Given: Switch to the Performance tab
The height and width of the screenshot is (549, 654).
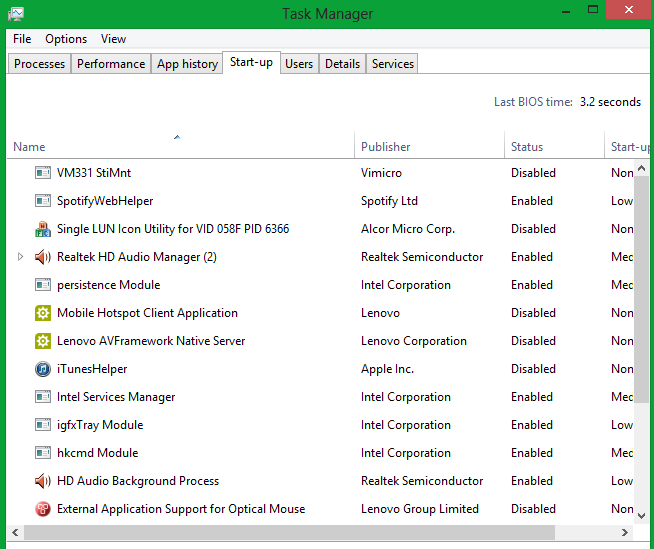Looking at the screenshot, I should coord(111,64).
